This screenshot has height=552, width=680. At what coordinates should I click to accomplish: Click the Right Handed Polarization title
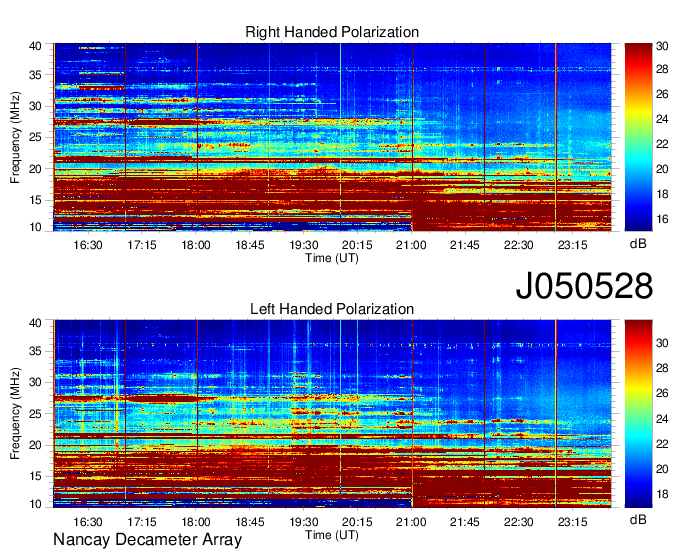[332, 32]
